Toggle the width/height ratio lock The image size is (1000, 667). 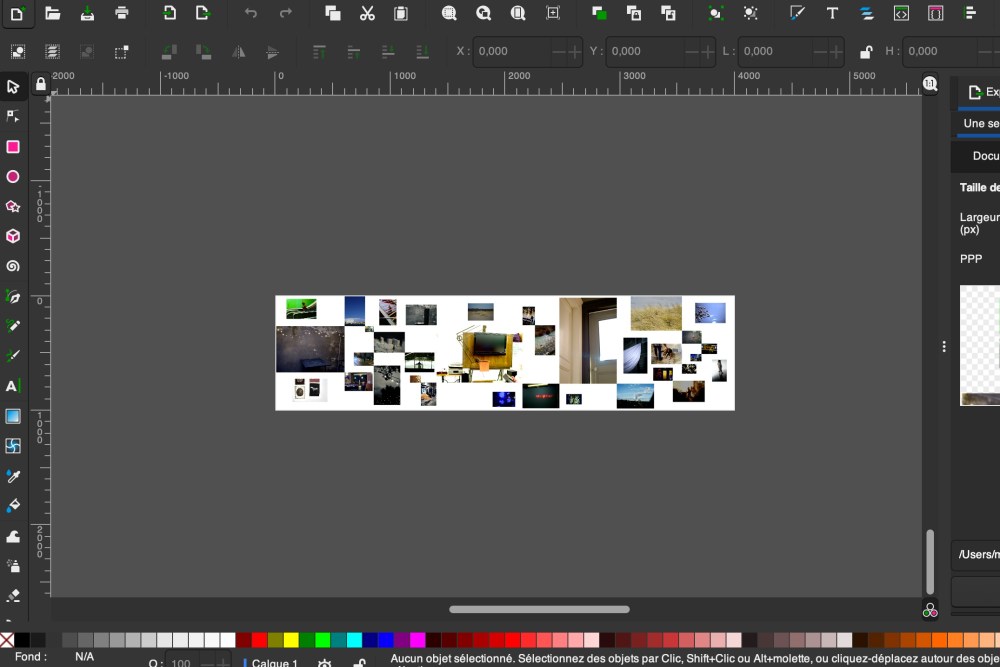click(866, 52)
